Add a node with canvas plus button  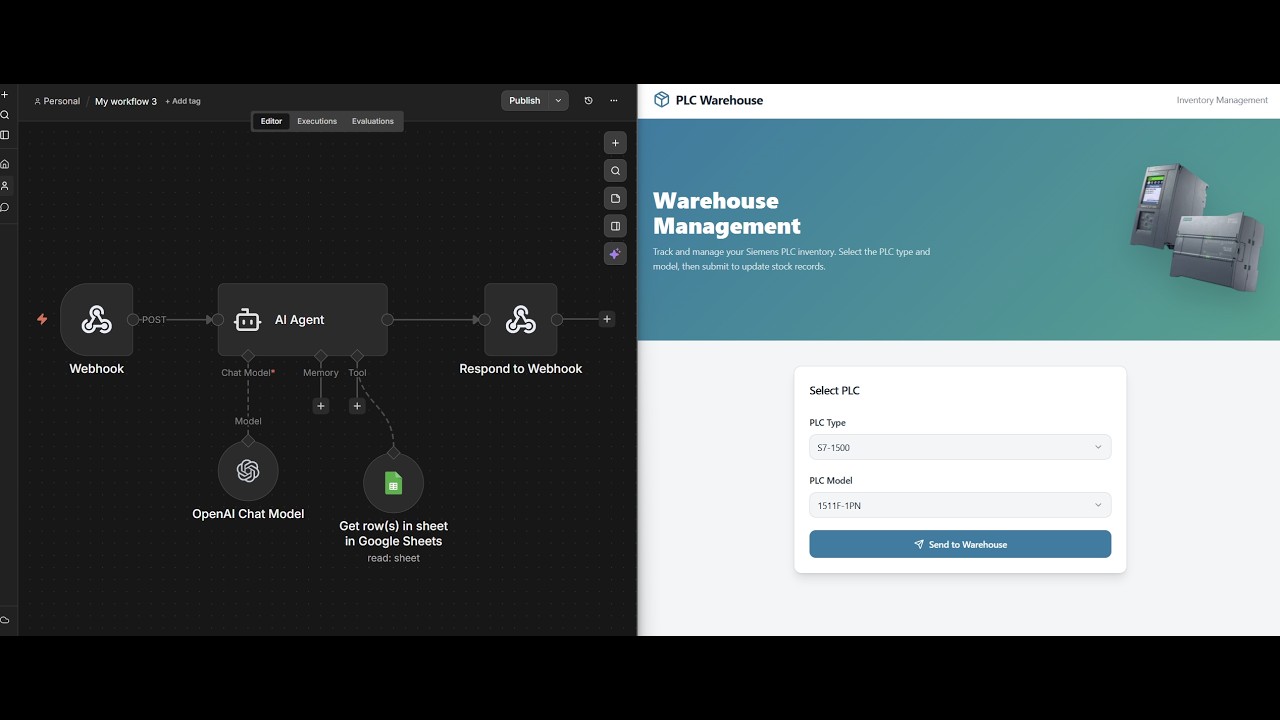click(615, 143)
